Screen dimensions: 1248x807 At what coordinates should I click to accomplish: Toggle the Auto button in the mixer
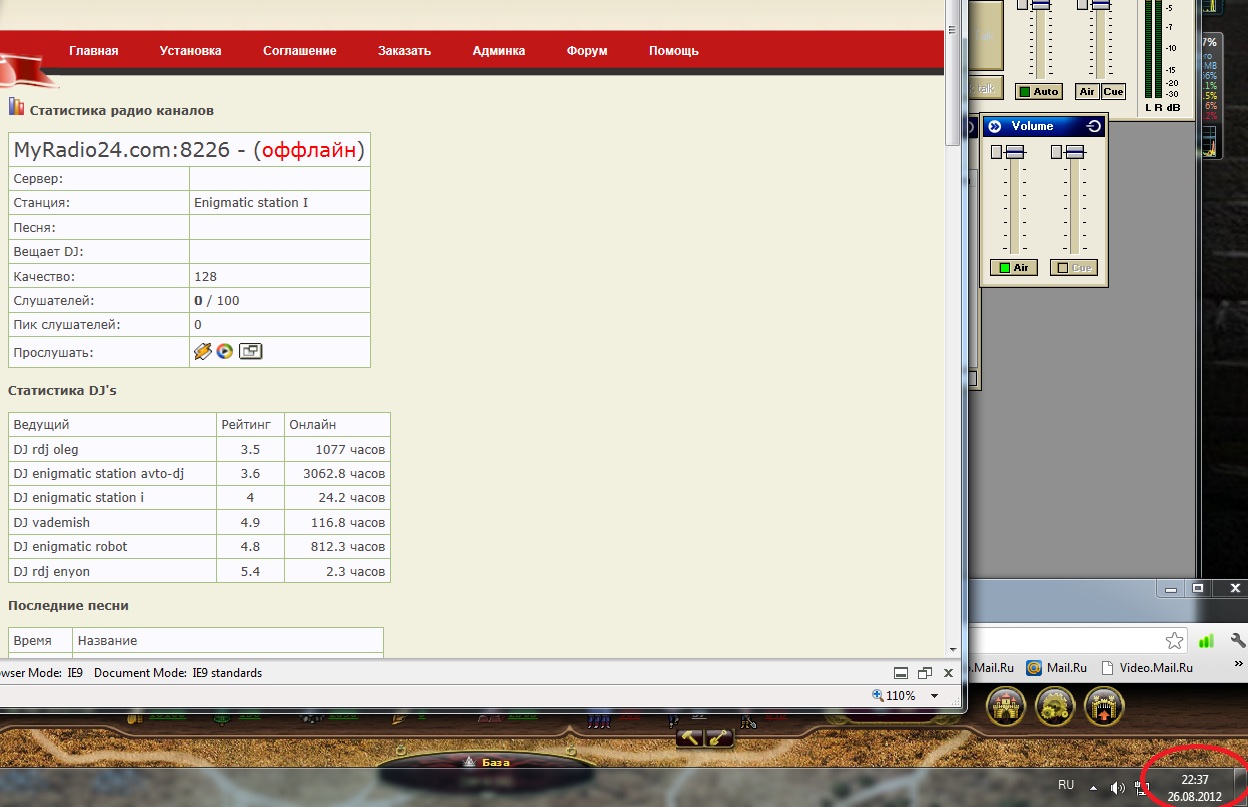[x=1038, y=91]
